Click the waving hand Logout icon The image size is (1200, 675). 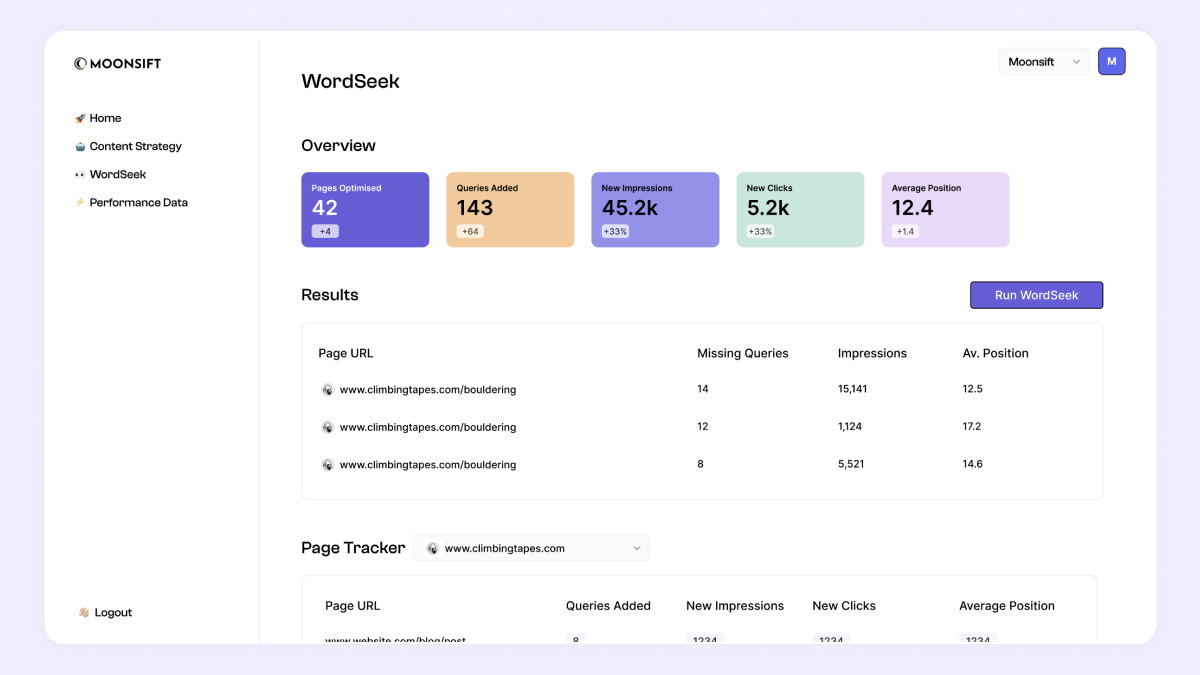(84, 612)
